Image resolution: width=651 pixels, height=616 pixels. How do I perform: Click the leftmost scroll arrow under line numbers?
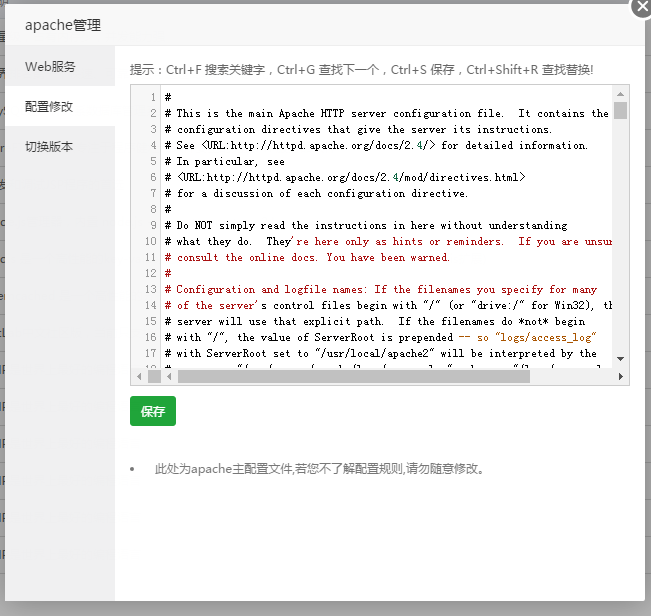click(139, 376)
